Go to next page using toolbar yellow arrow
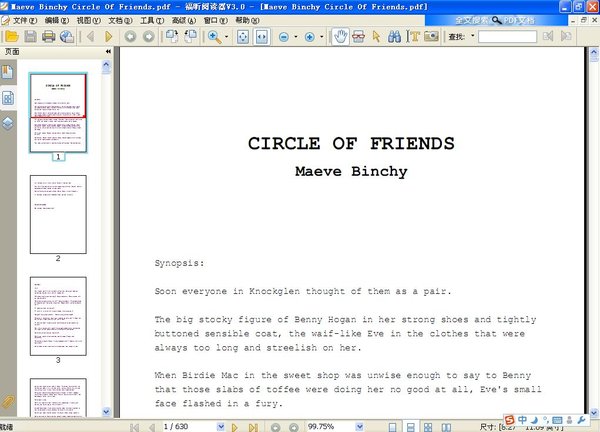600x432 pixels. (x=109, y=36)
